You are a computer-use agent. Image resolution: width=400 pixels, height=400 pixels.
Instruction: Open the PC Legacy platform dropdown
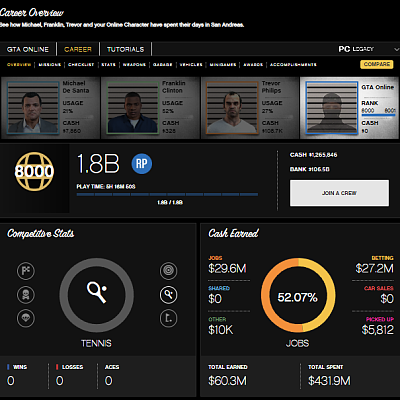click(x=368, y=49)
